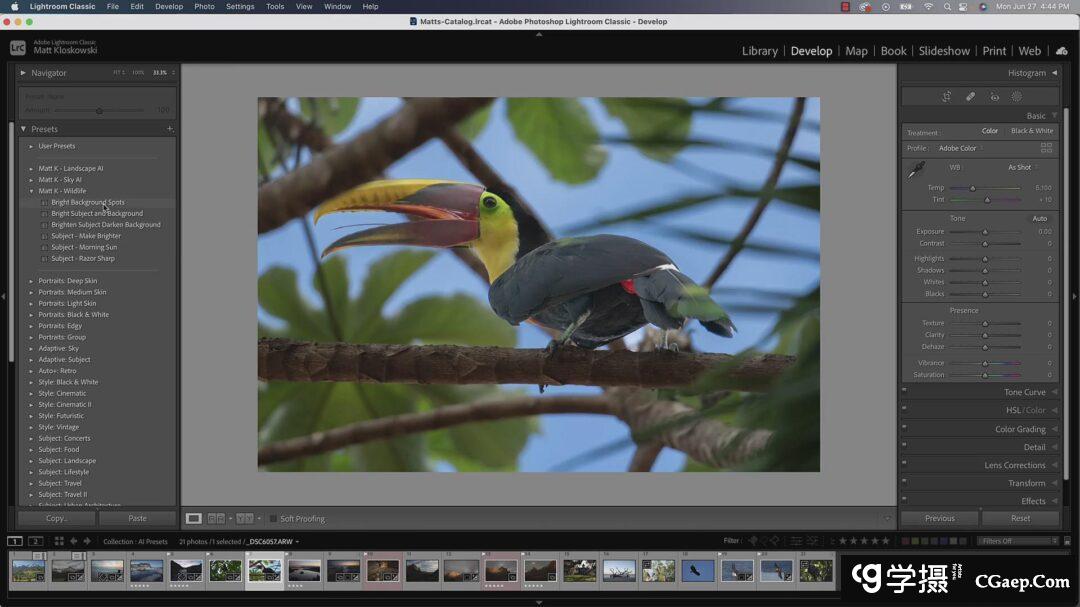Click the Reset button
This screenshot has width=1080, height=607.
tap(1020, 518)
